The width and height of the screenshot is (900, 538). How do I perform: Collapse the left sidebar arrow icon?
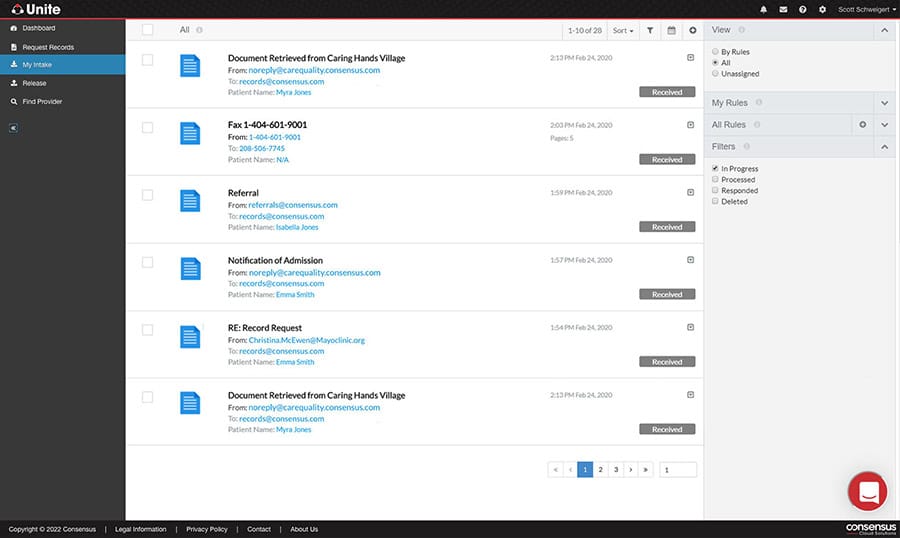[13, 128]
